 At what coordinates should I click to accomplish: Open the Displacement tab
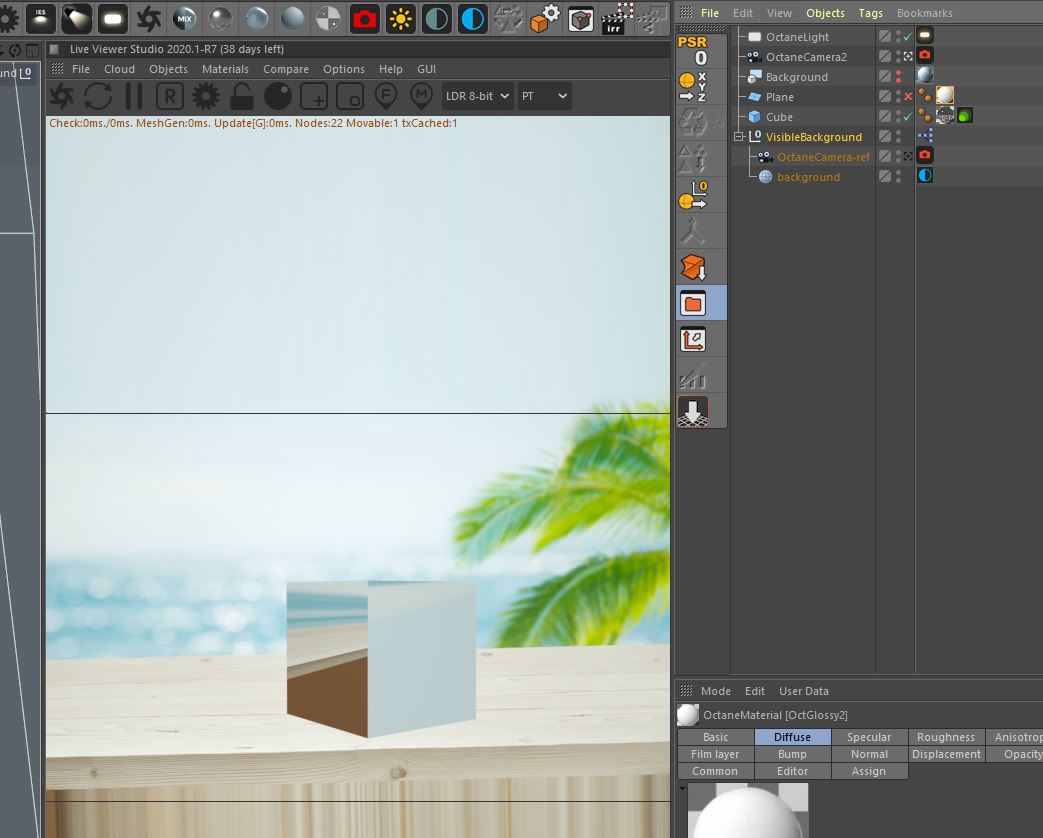click(x=945, y=754)
